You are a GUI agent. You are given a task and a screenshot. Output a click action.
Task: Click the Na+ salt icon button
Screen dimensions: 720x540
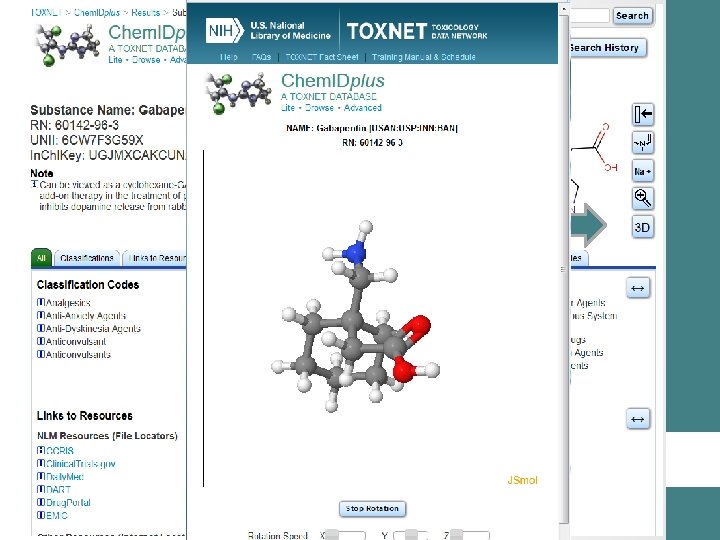pos(643,171)
